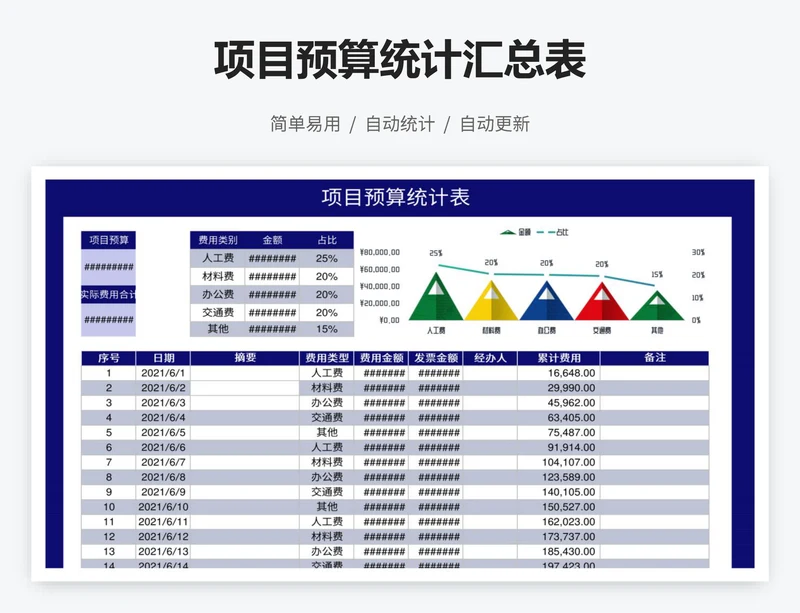Screen dimensions: 800x613
Task: Select the 人工费 cell in summary table
Action: tap(218, 258)
